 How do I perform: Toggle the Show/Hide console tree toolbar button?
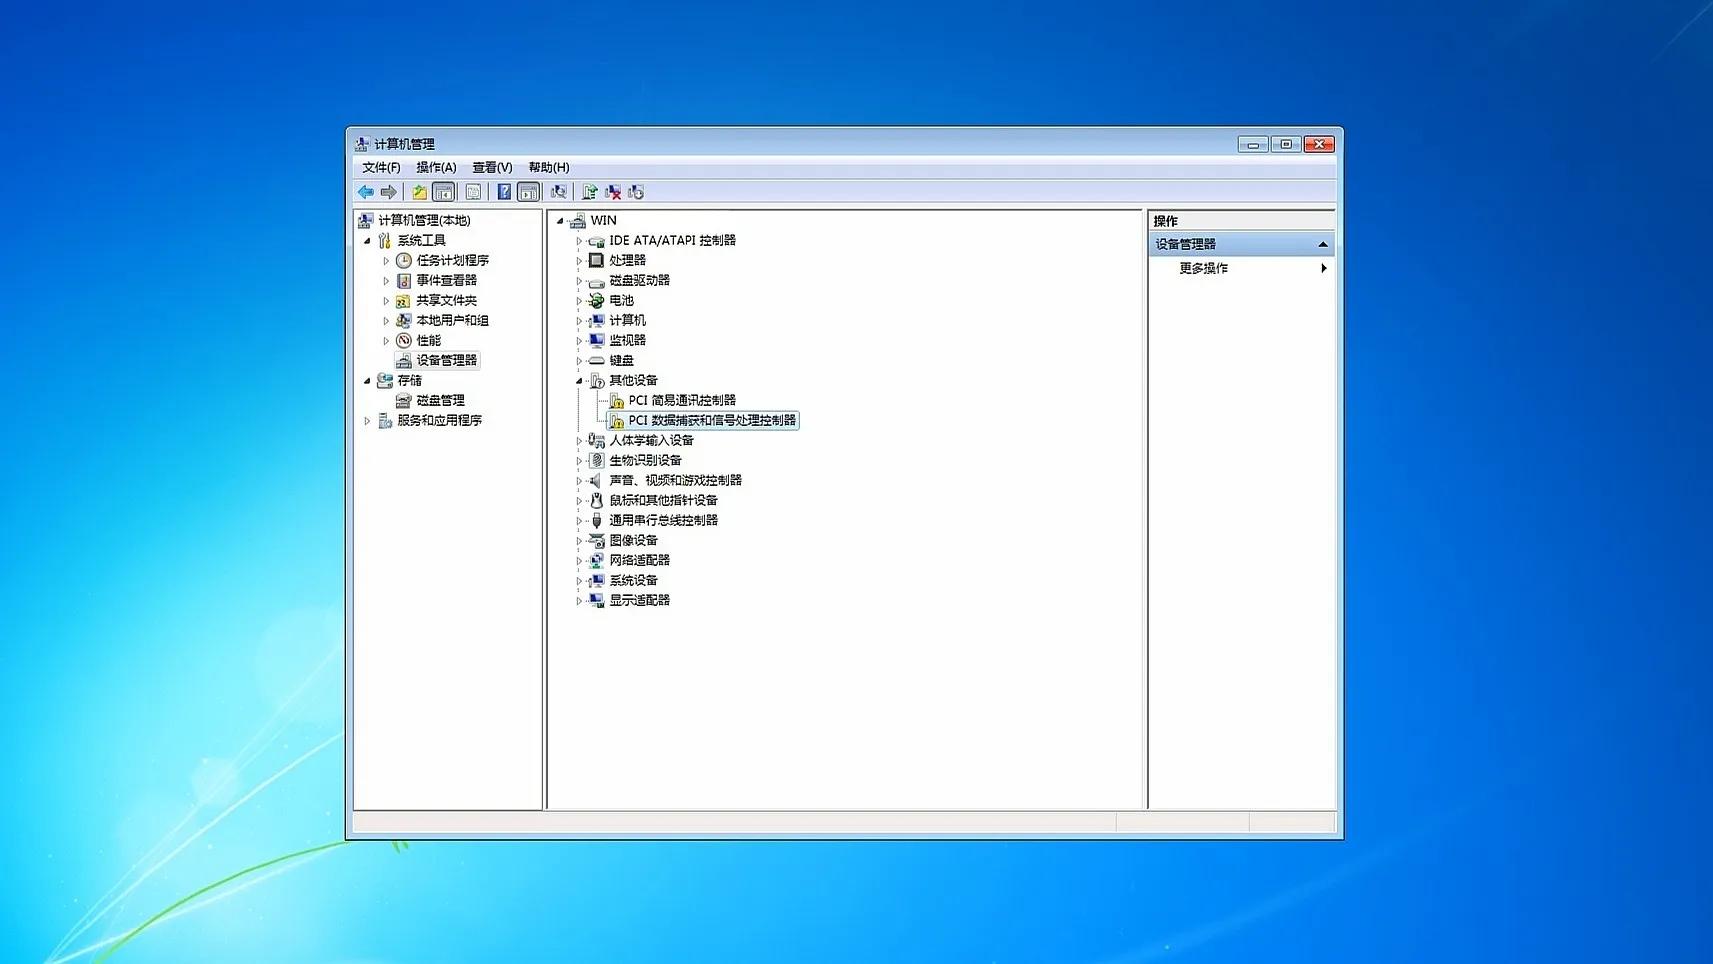(444, 192)
